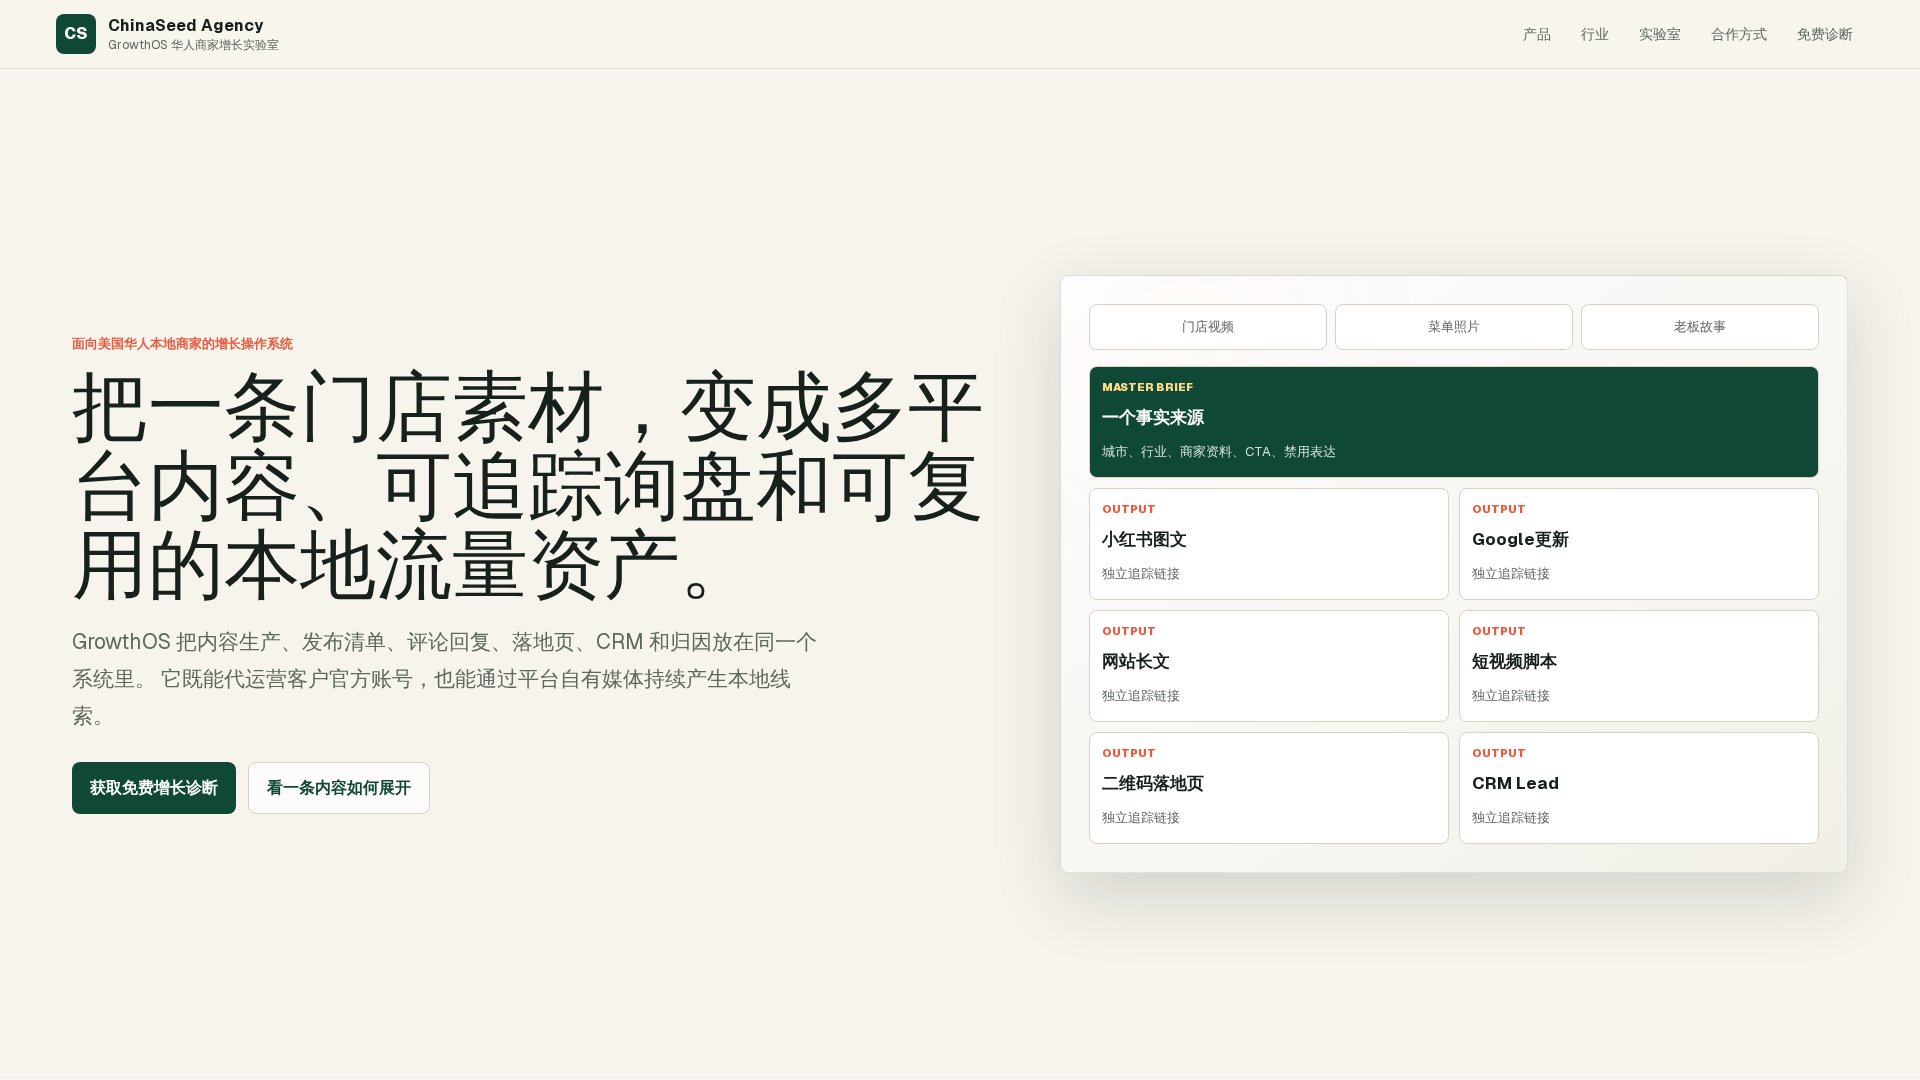Open the 网站长文 output card

(x=1269, y=666)
